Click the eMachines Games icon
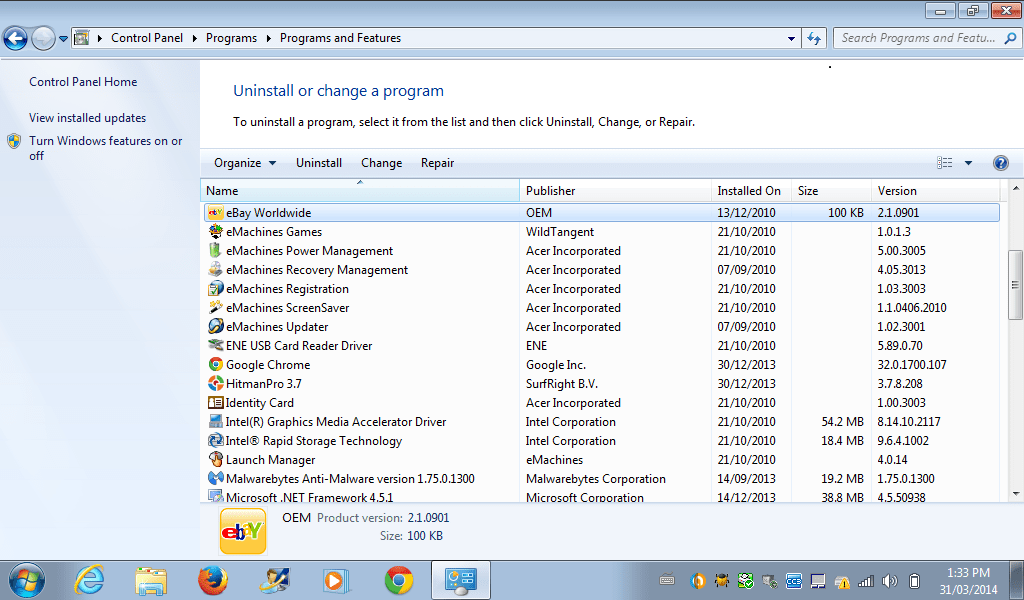Viewport: 1024px width, 600px height. tap(216, 231)
